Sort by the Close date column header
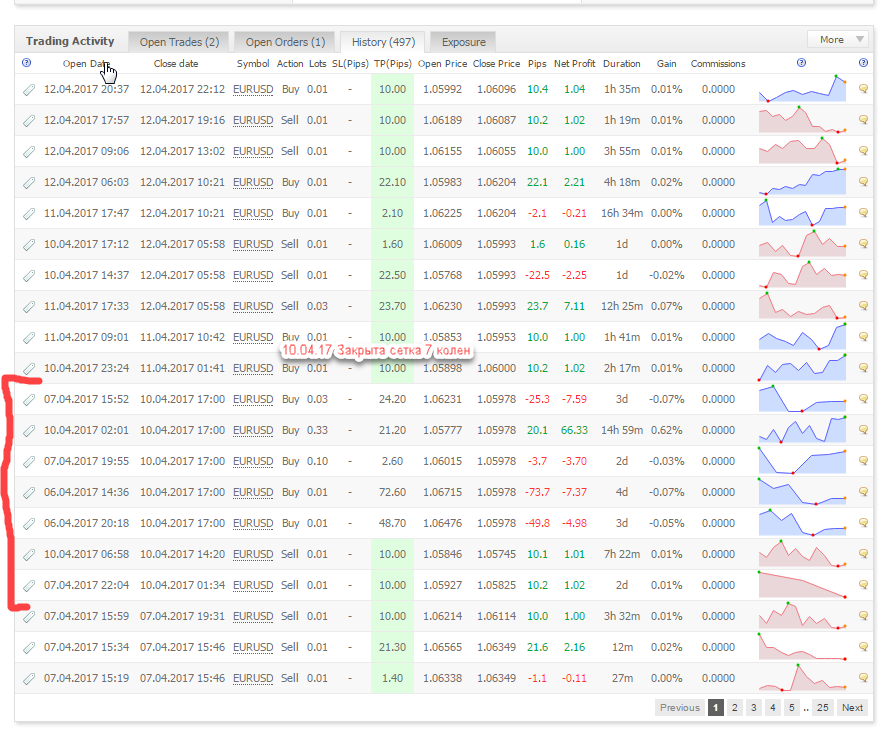 [x=176, y=63]
